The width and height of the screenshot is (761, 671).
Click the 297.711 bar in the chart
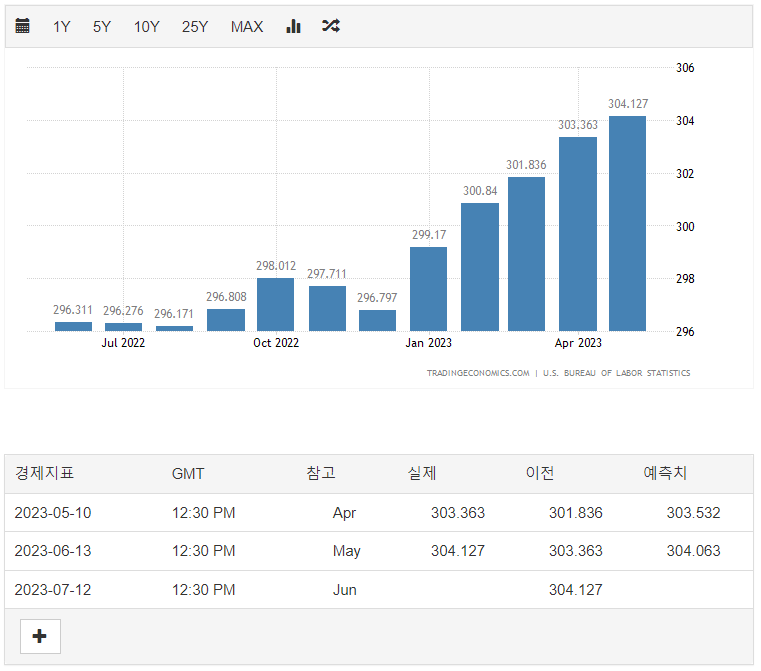(328, 309)
